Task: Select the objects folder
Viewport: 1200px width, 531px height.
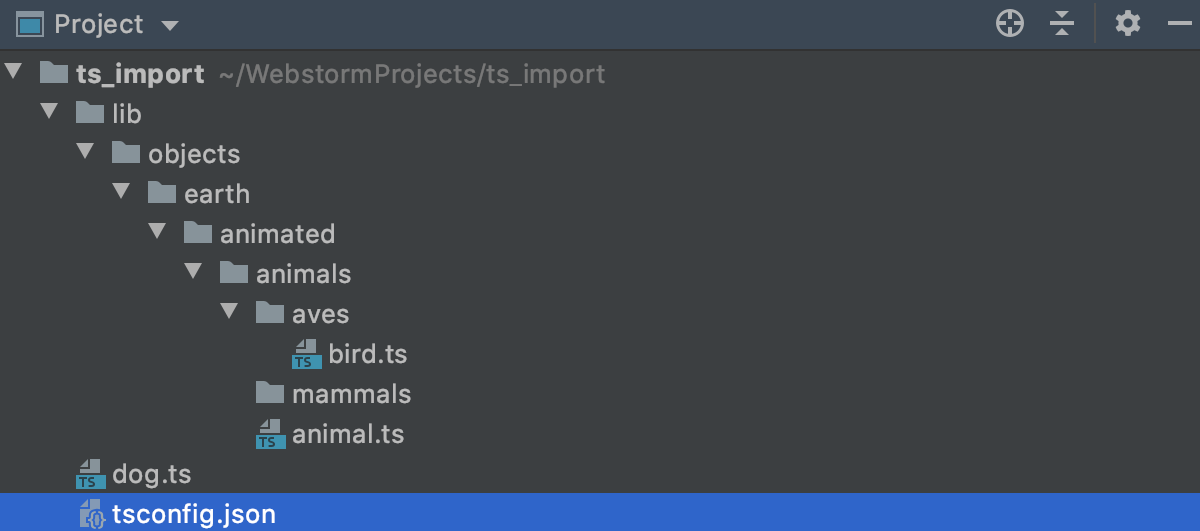Action: point(194,154)
